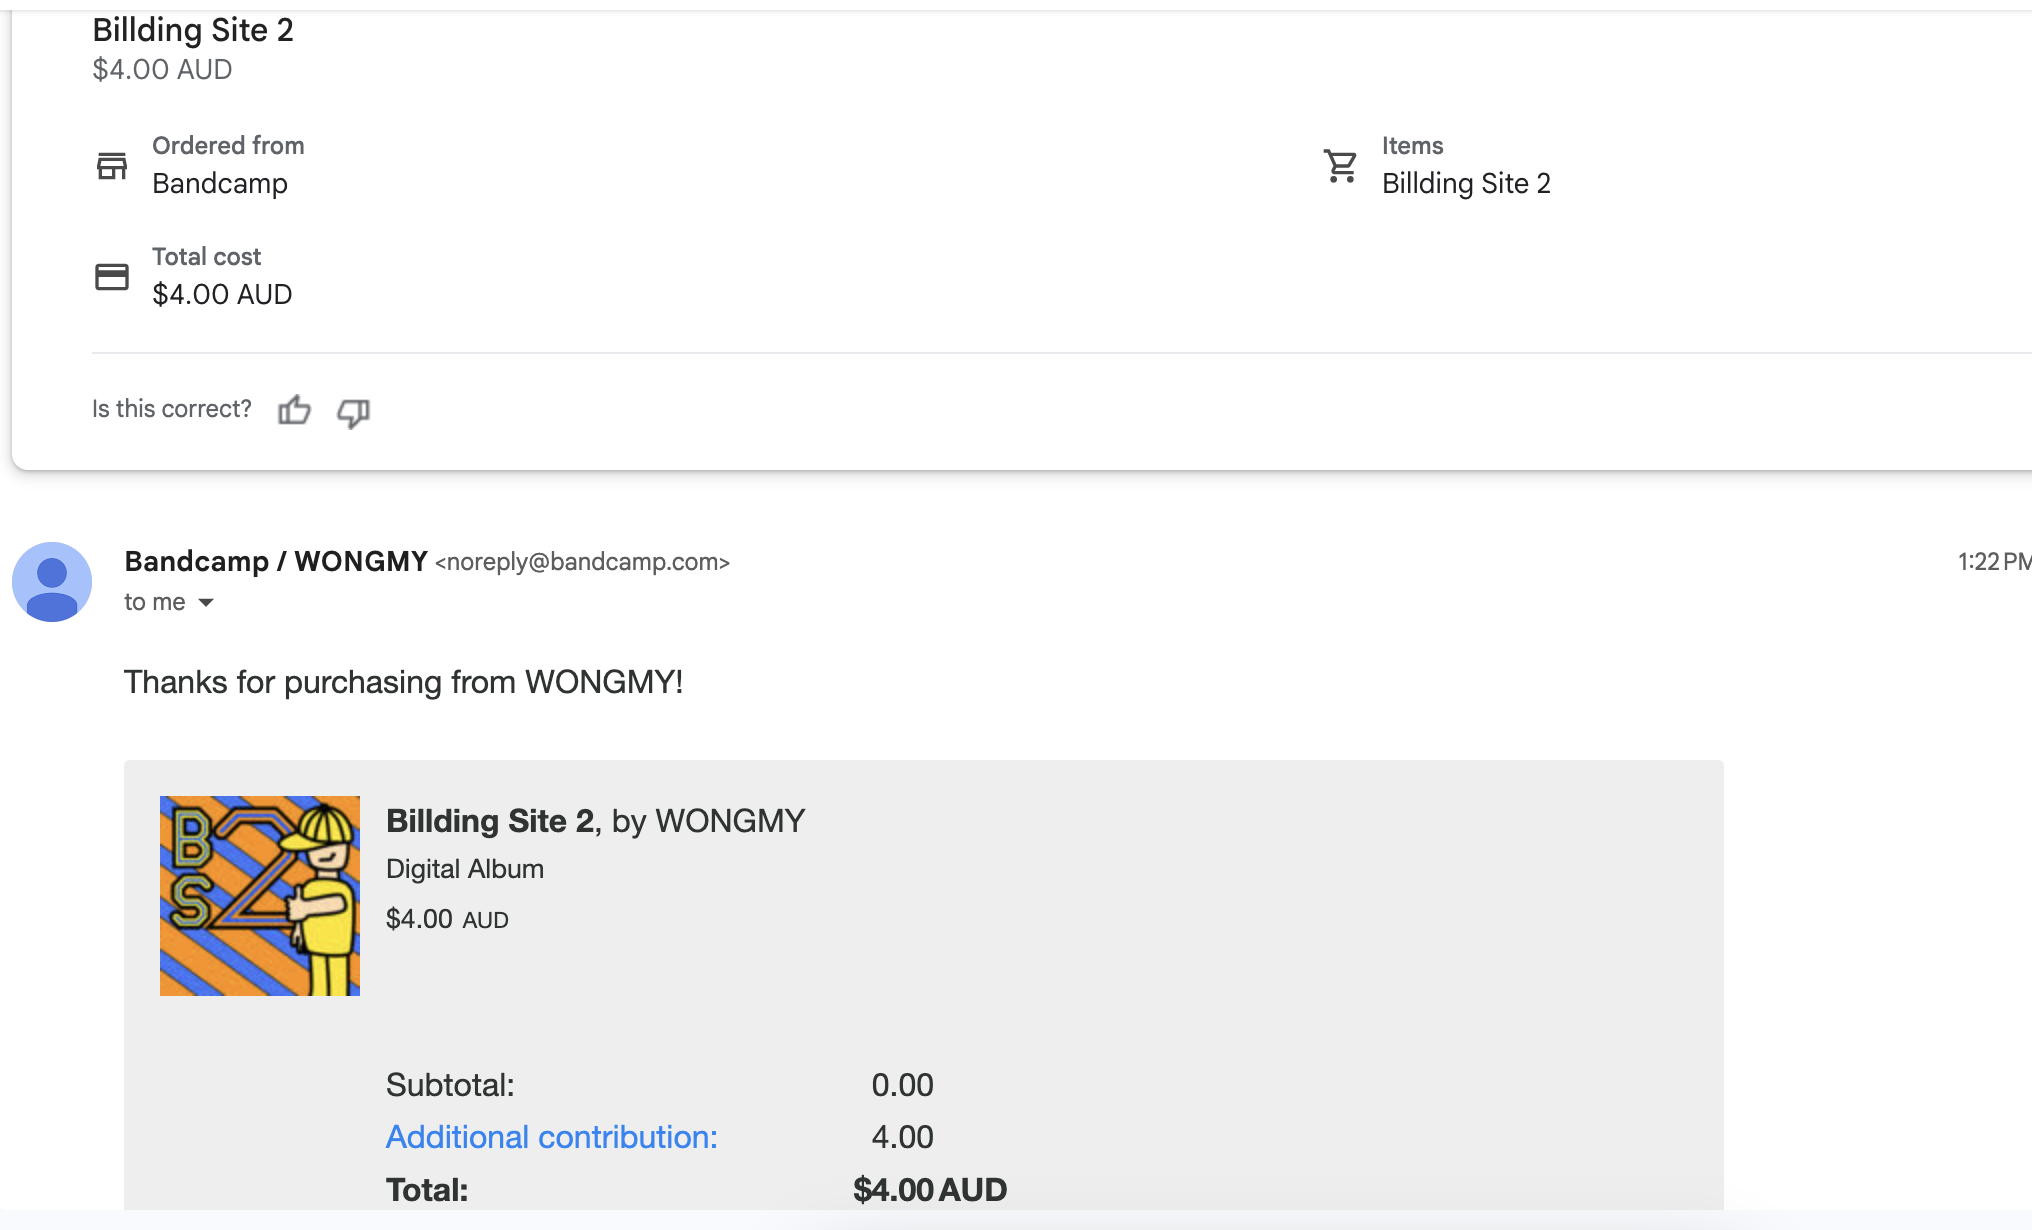Click 'by WONGMY' artist name in receipt
The height and width of the screenshot is (1230, 2032).
coord(708,821)
